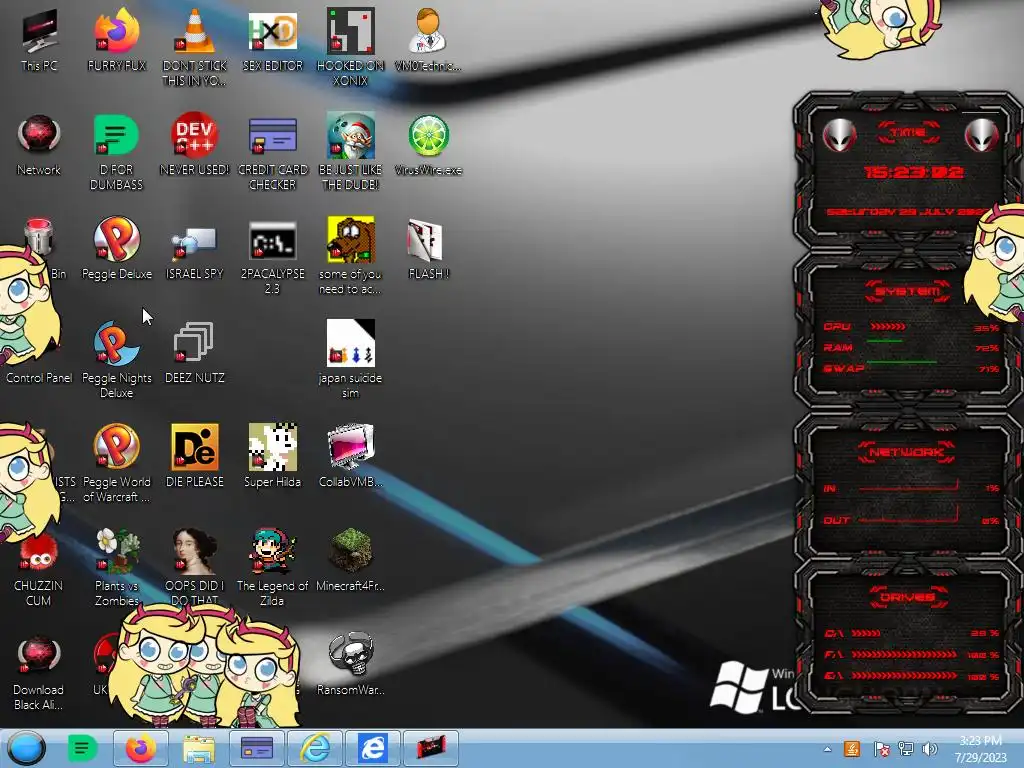Click the DRIVES widget header
Image resolution: width=1024 pixels, height=768 pixels.
click(908, 597)
